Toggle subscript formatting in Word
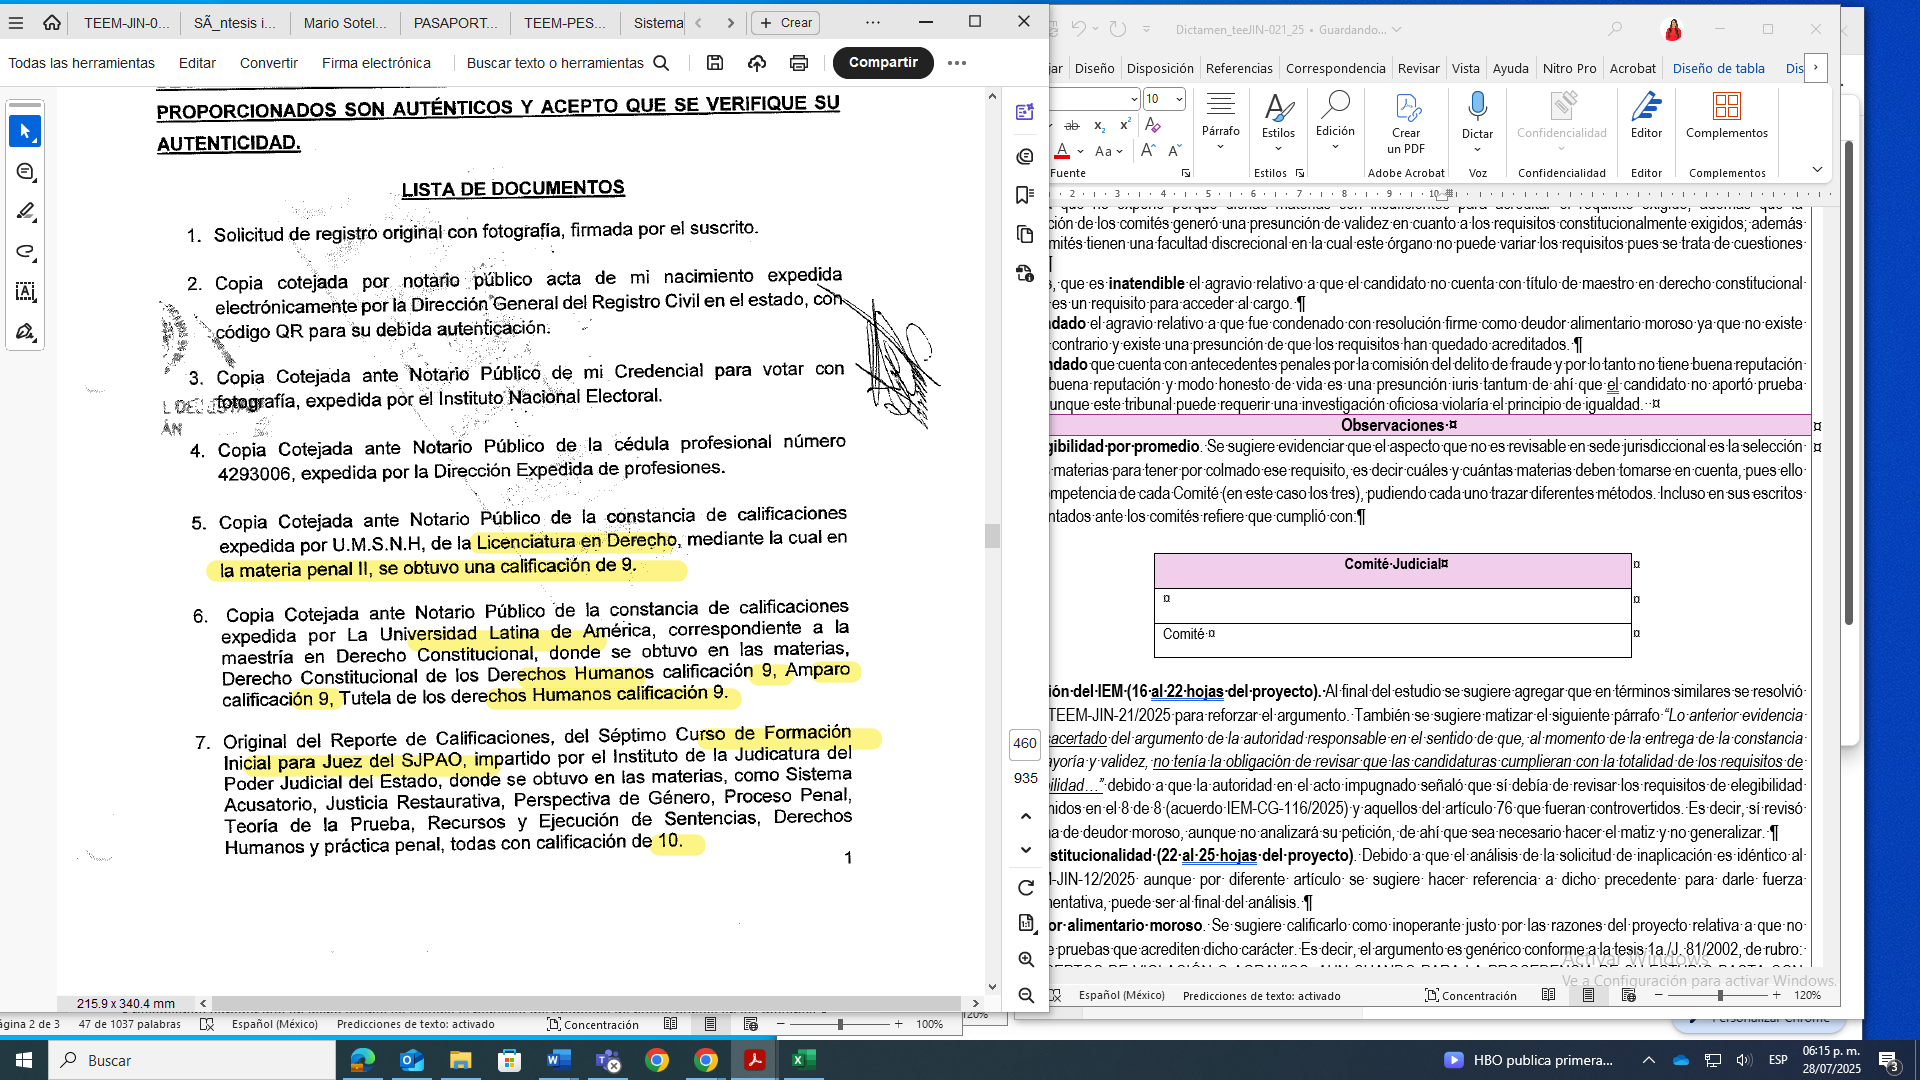The image size is (1920, 1080). pyautogui.click(x=1099, y=125)
